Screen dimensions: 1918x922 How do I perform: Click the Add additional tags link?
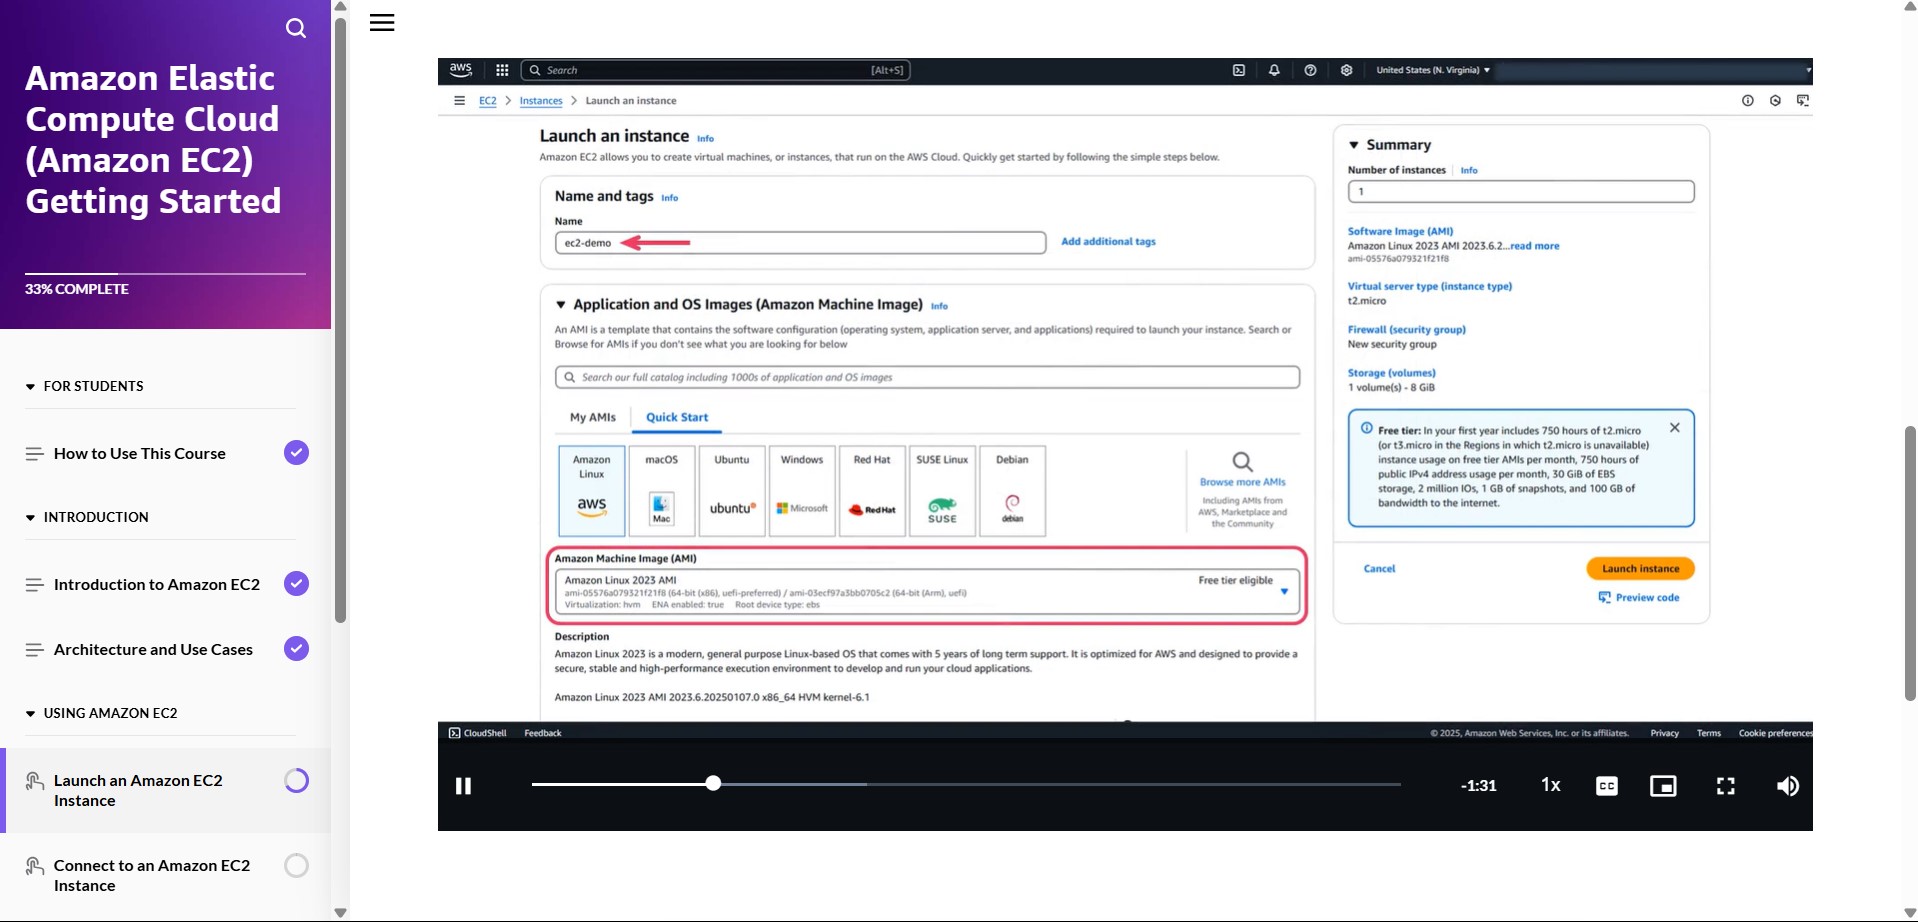coord(1108,241)
